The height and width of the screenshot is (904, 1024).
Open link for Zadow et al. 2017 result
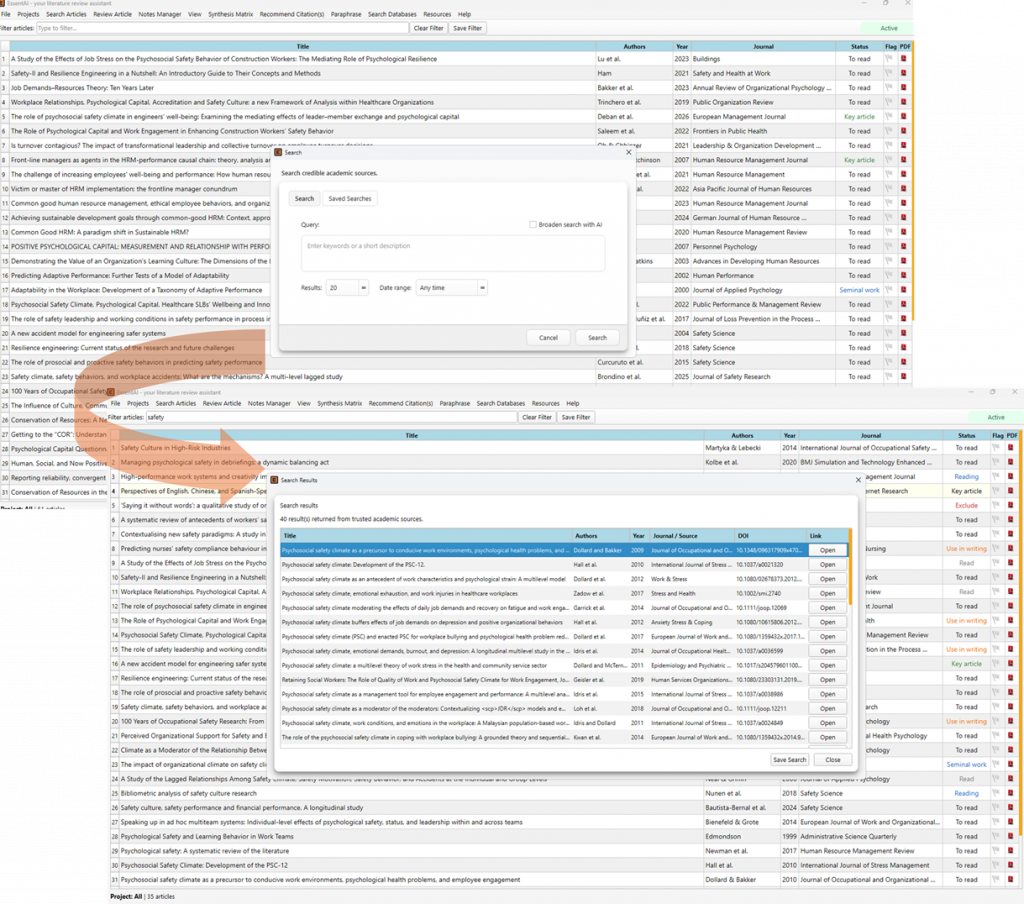click(x=827, y=593)
